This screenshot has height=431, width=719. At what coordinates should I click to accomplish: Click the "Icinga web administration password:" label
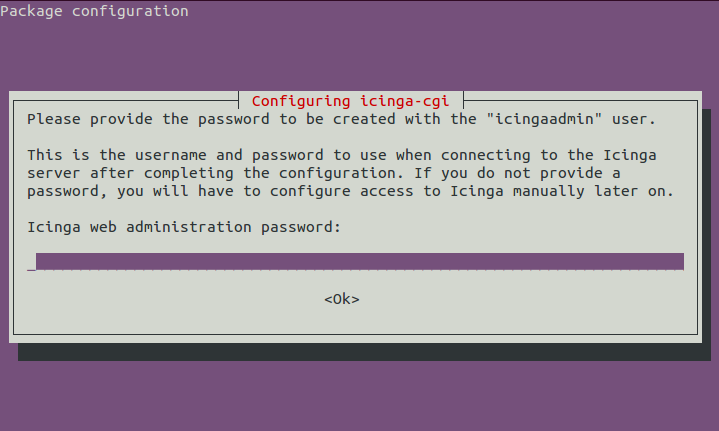[x=184, y=227]
